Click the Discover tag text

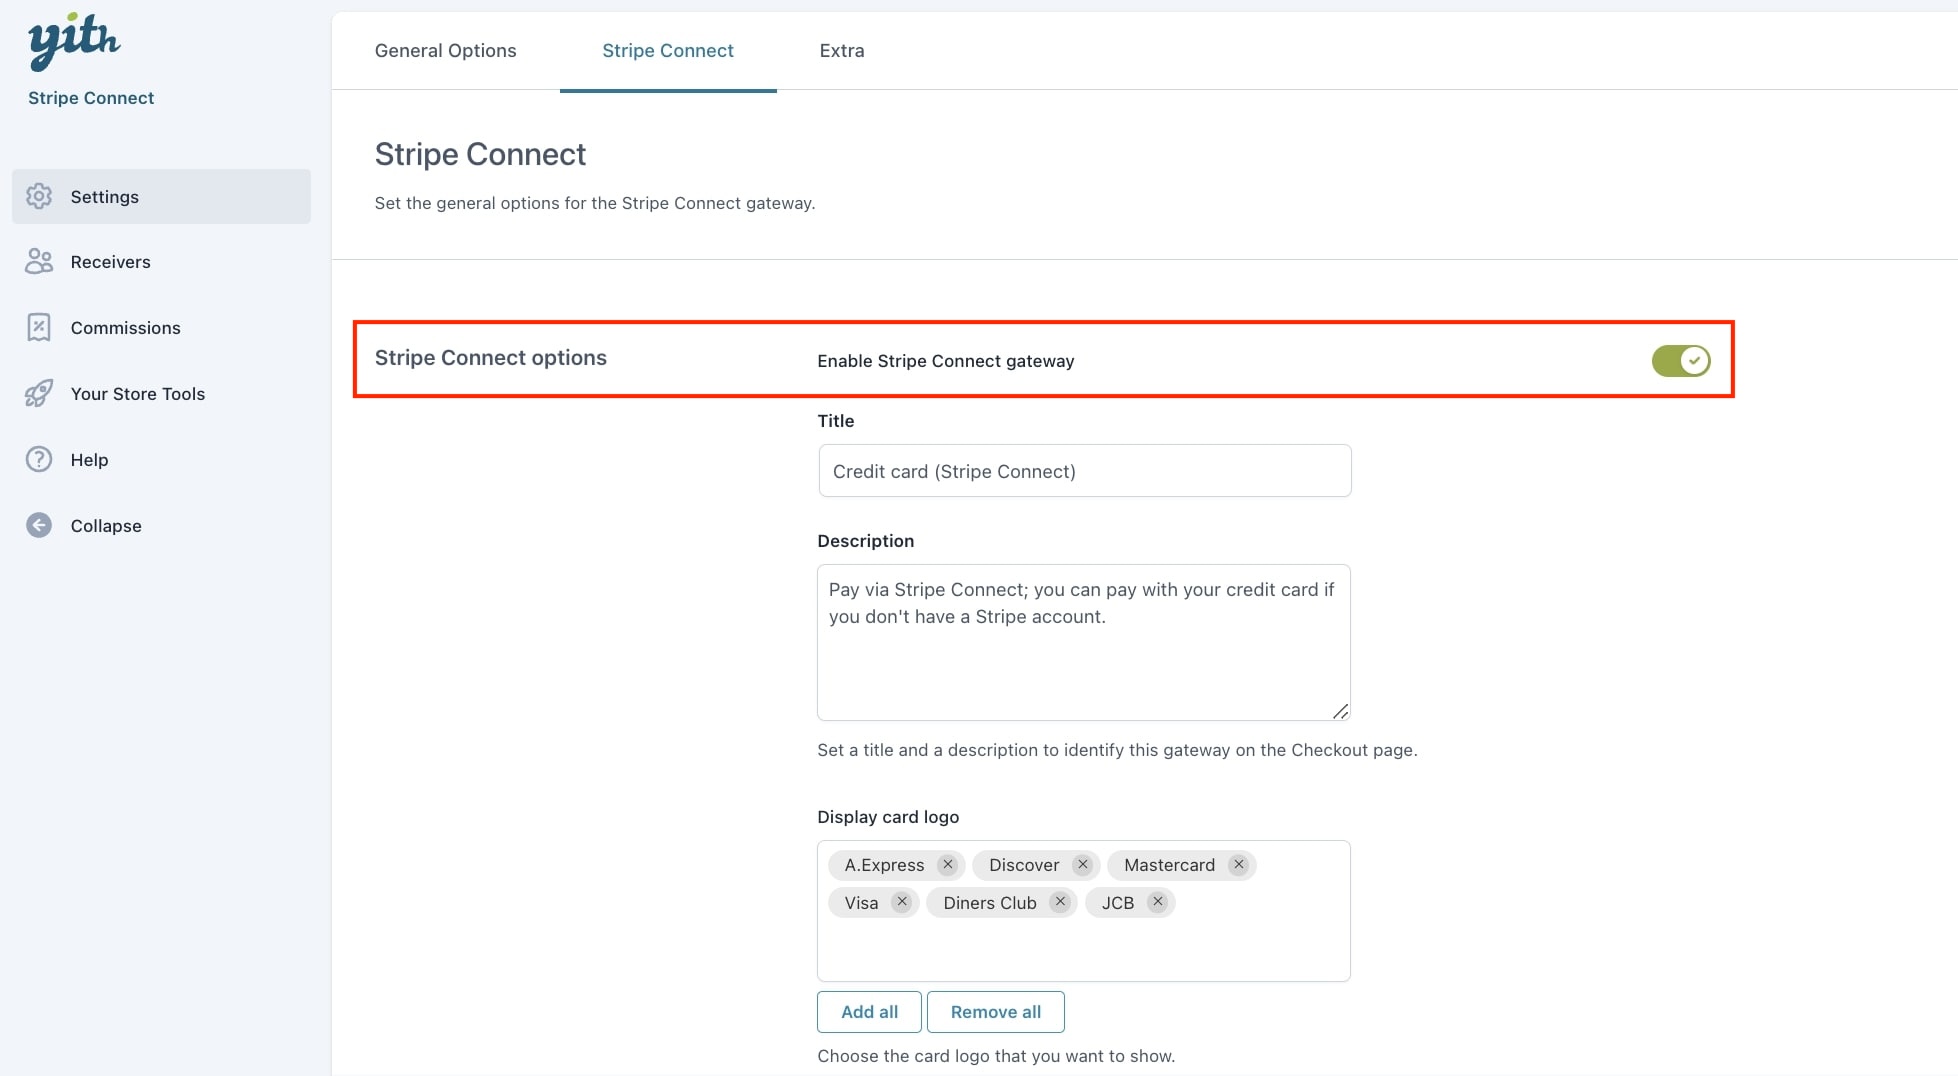1024,865
